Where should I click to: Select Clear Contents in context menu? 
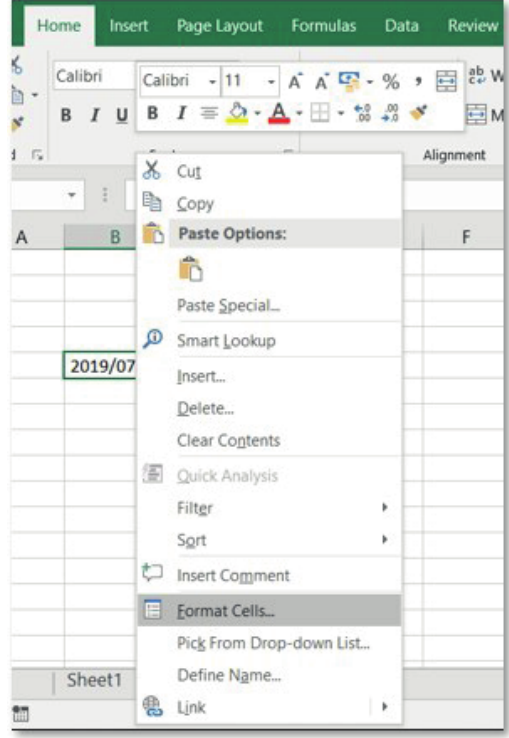269,440
